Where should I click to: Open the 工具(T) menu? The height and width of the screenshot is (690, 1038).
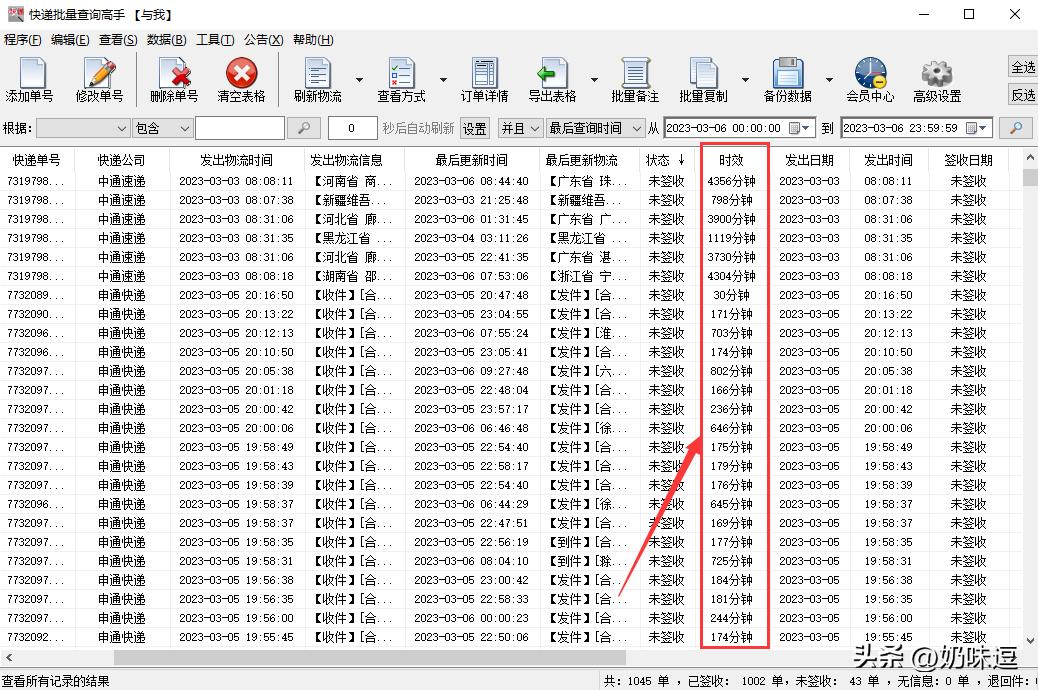pos(215,40)
